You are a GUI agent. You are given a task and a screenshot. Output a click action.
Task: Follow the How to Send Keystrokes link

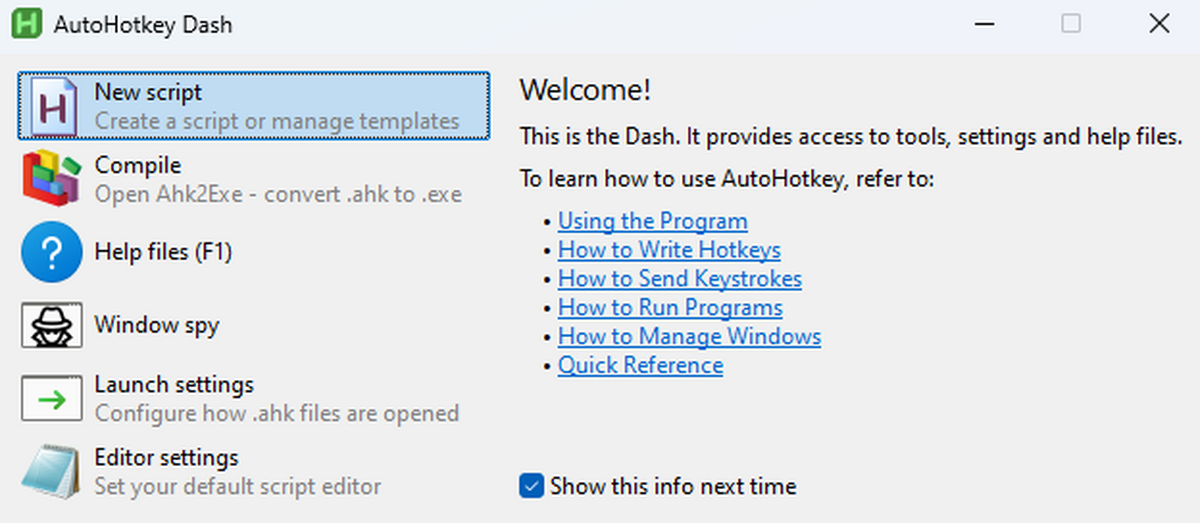click(679, 279)
